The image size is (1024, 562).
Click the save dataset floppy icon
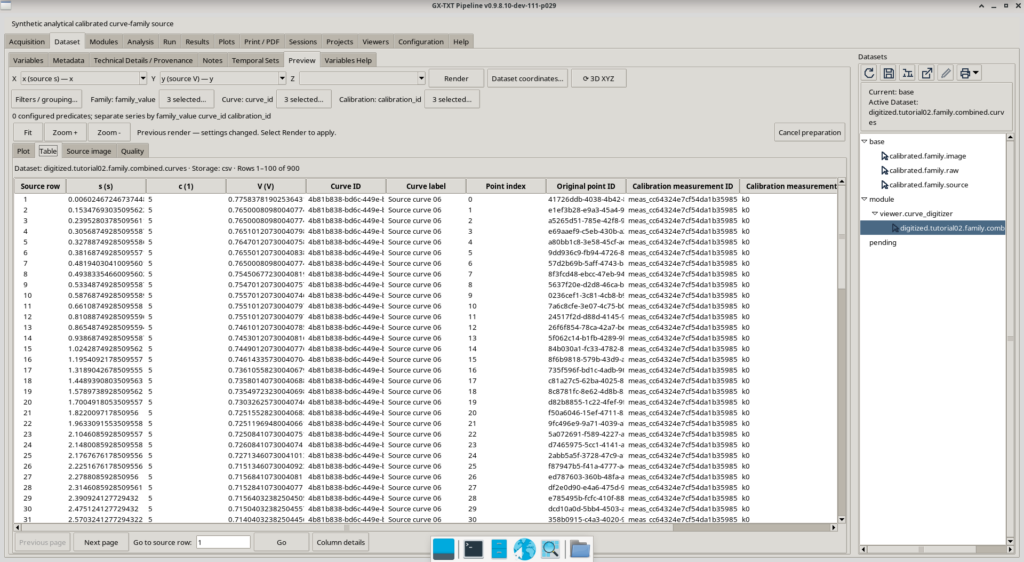tap(888, 73)
